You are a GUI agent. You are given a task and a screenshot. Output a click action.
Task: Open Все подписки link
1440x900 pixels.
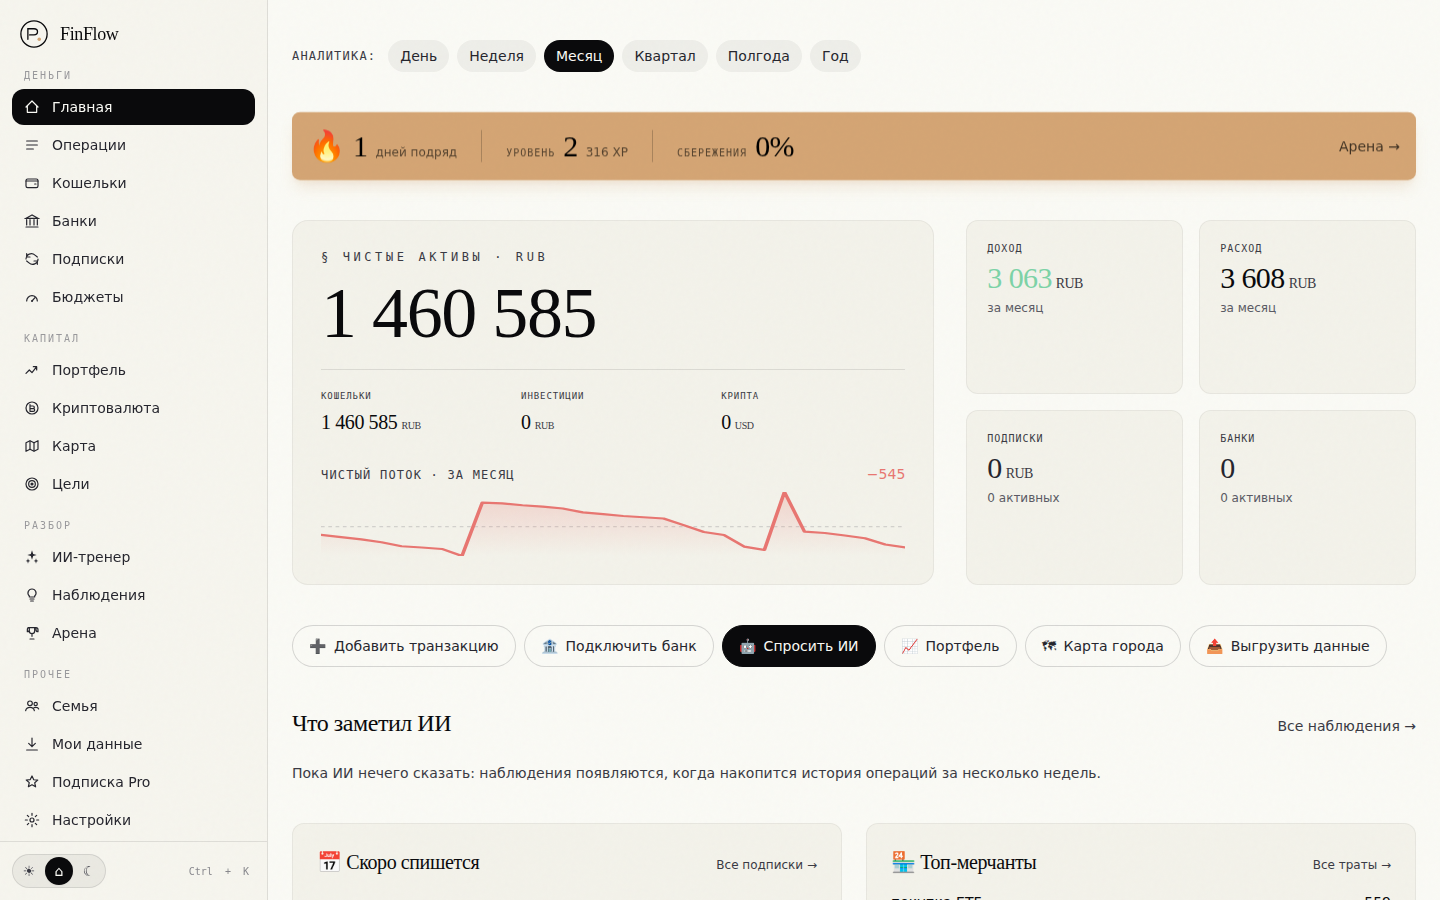[766, 865]
